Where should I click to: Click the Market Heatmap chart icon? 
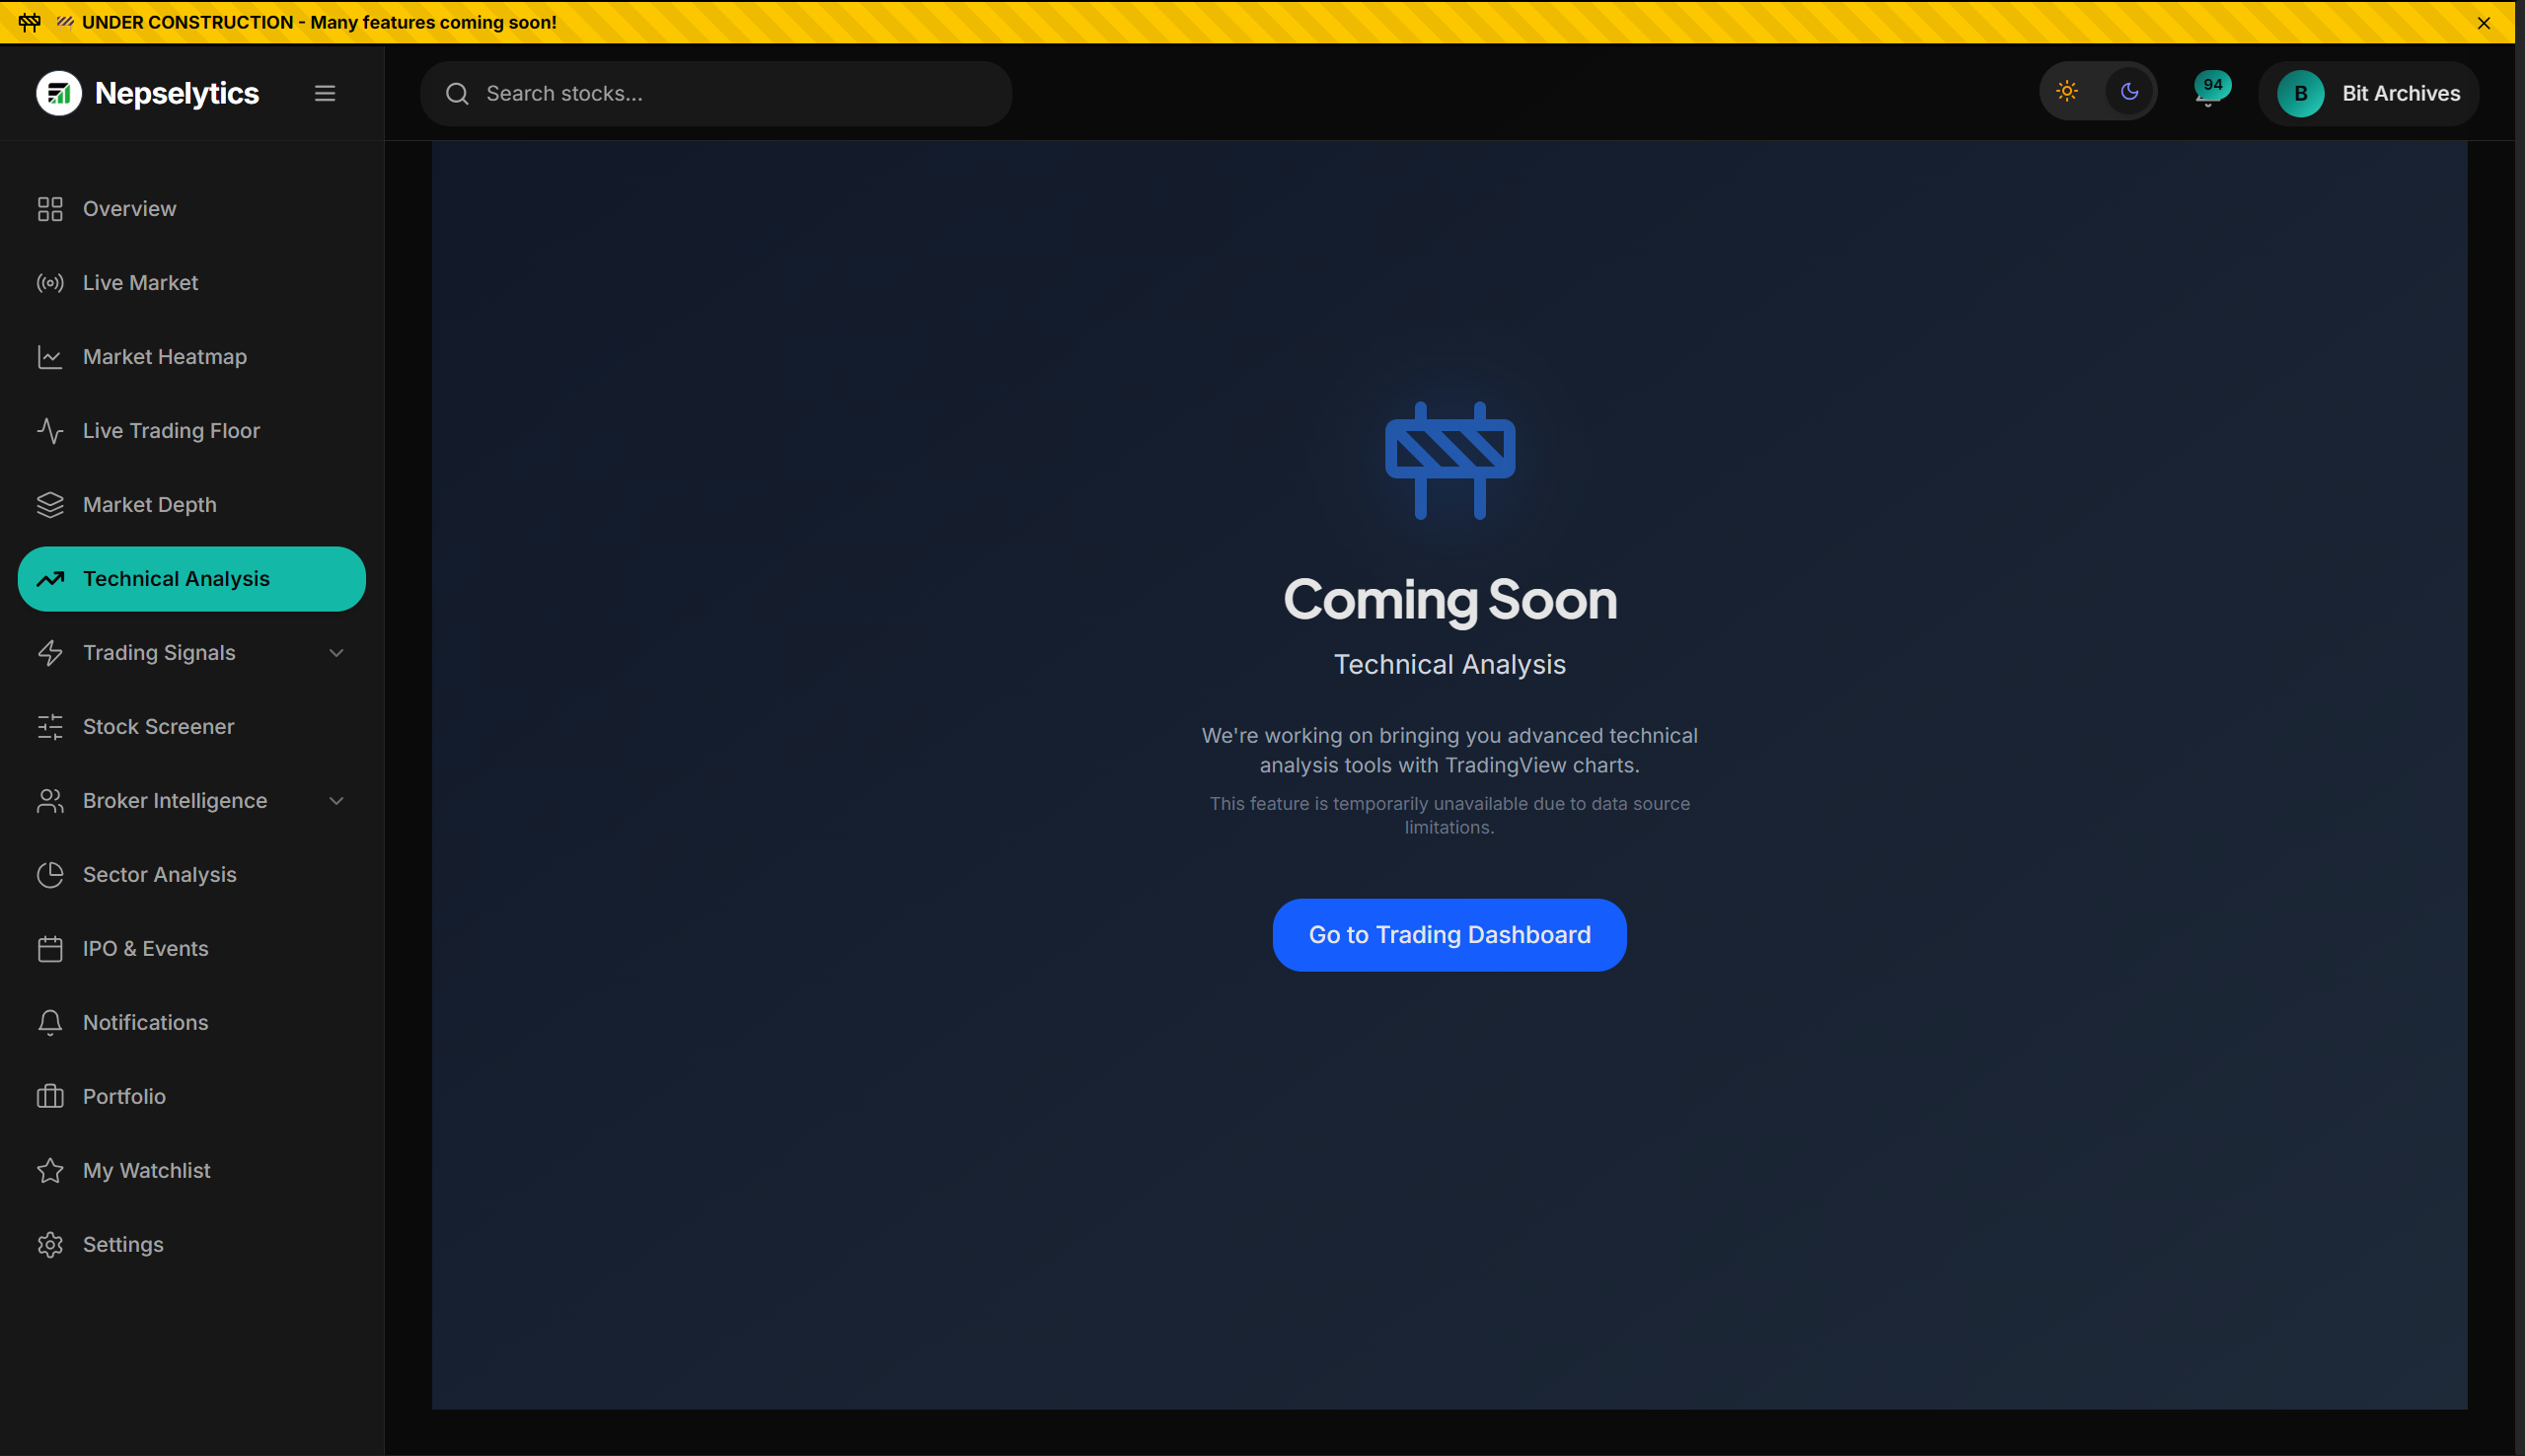point(50,357)
